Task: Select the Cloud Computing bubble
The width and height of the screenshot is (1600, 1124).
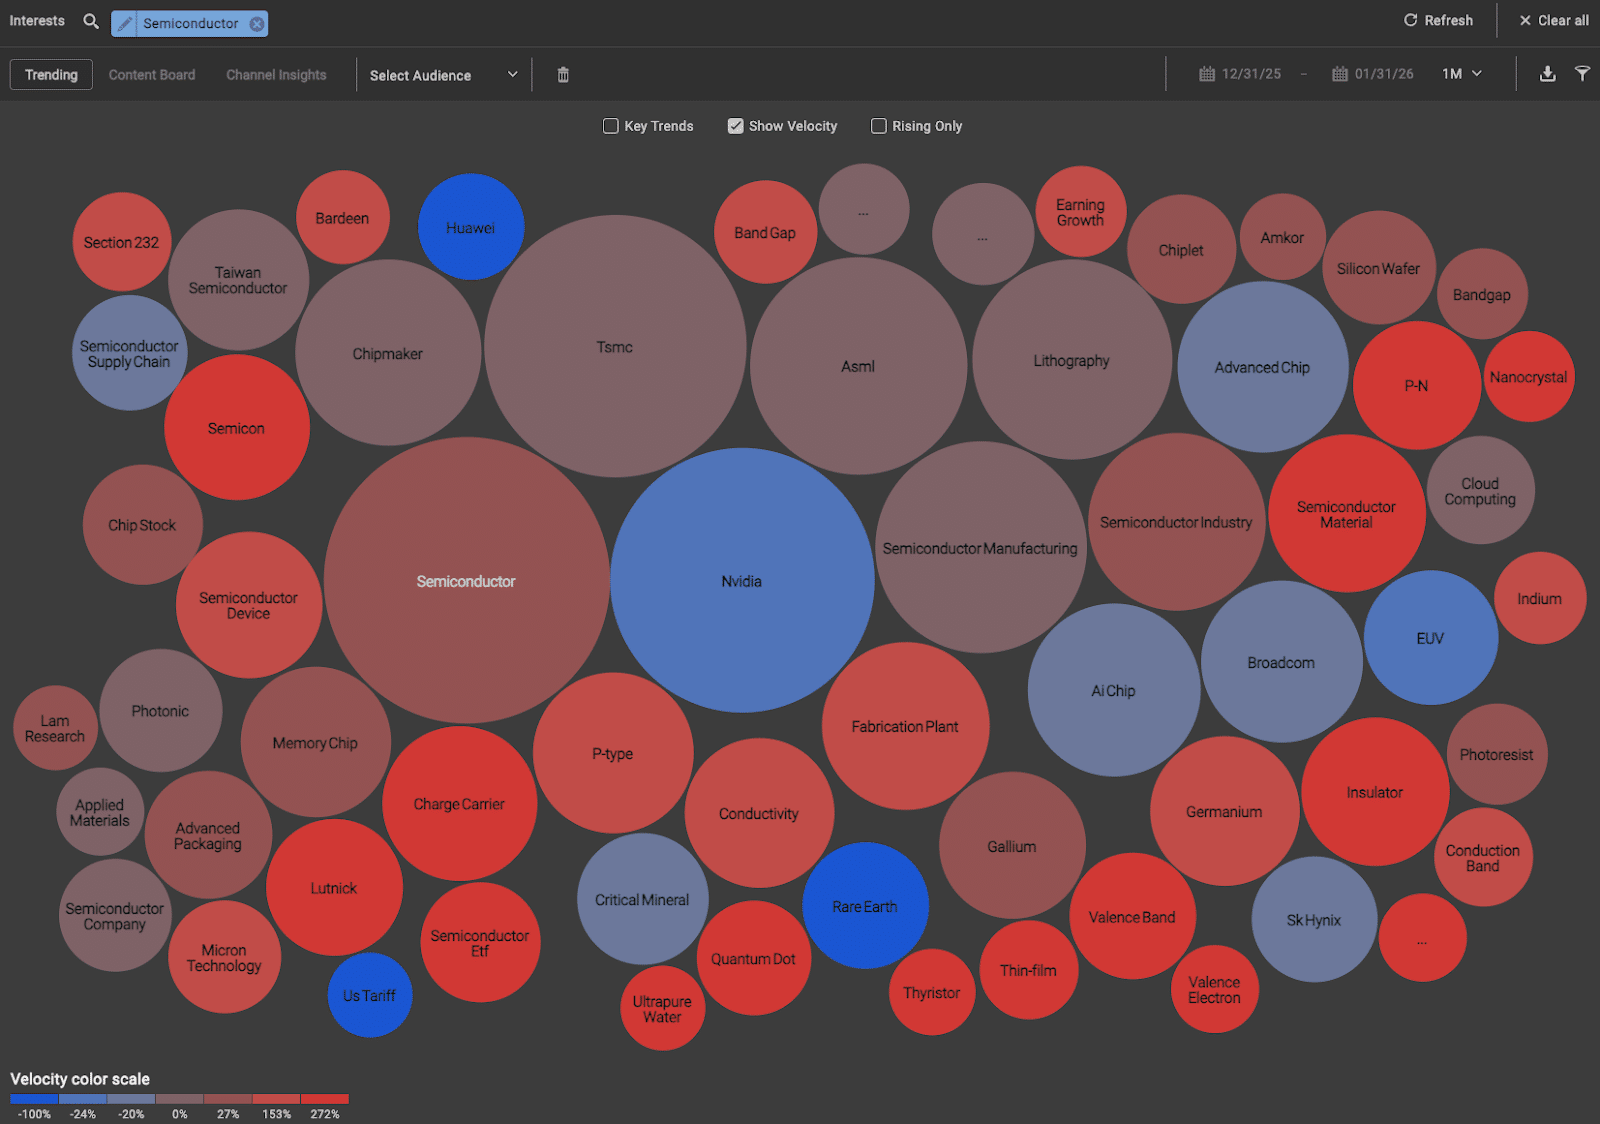Action: pos(1481,490)
